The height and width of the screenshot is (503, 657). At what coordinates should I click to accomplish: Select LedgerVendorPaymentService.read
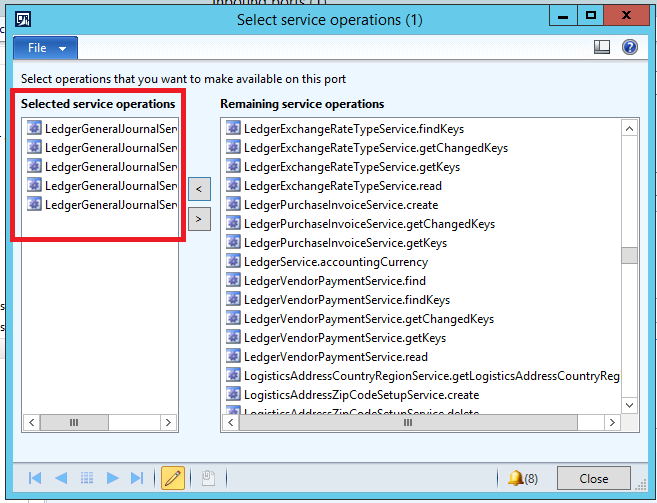336,357
